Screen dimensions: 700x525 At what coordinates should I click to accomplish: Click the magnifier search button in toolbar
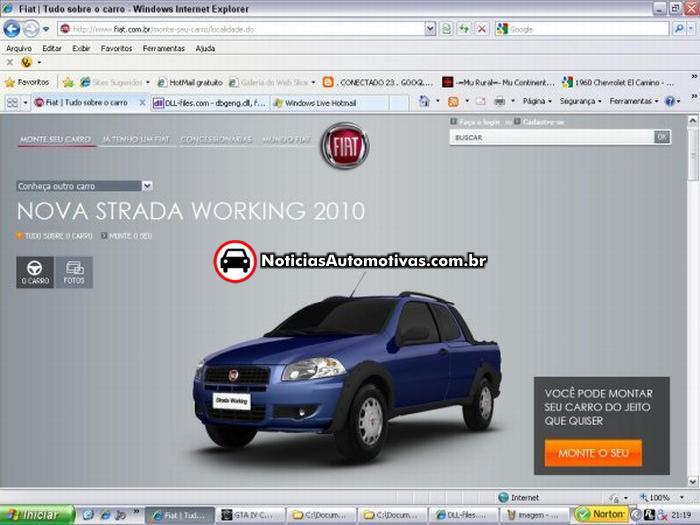point(679,29)
